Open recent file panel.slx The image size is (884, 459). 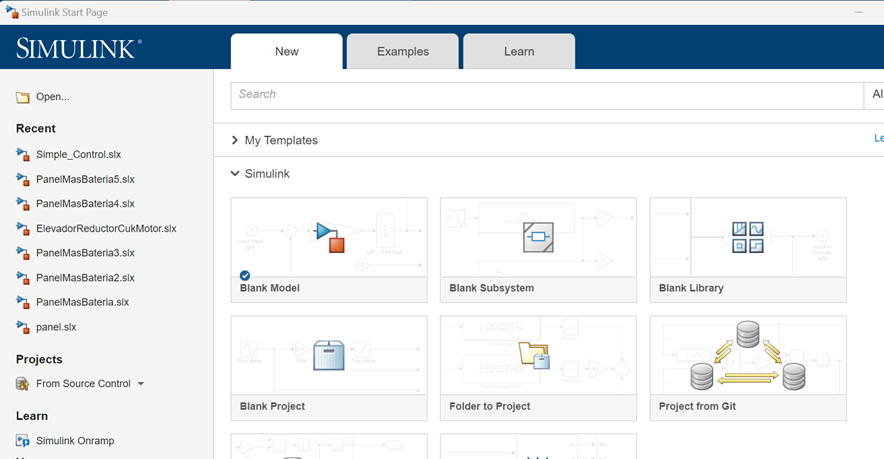[x=56, y=327]
